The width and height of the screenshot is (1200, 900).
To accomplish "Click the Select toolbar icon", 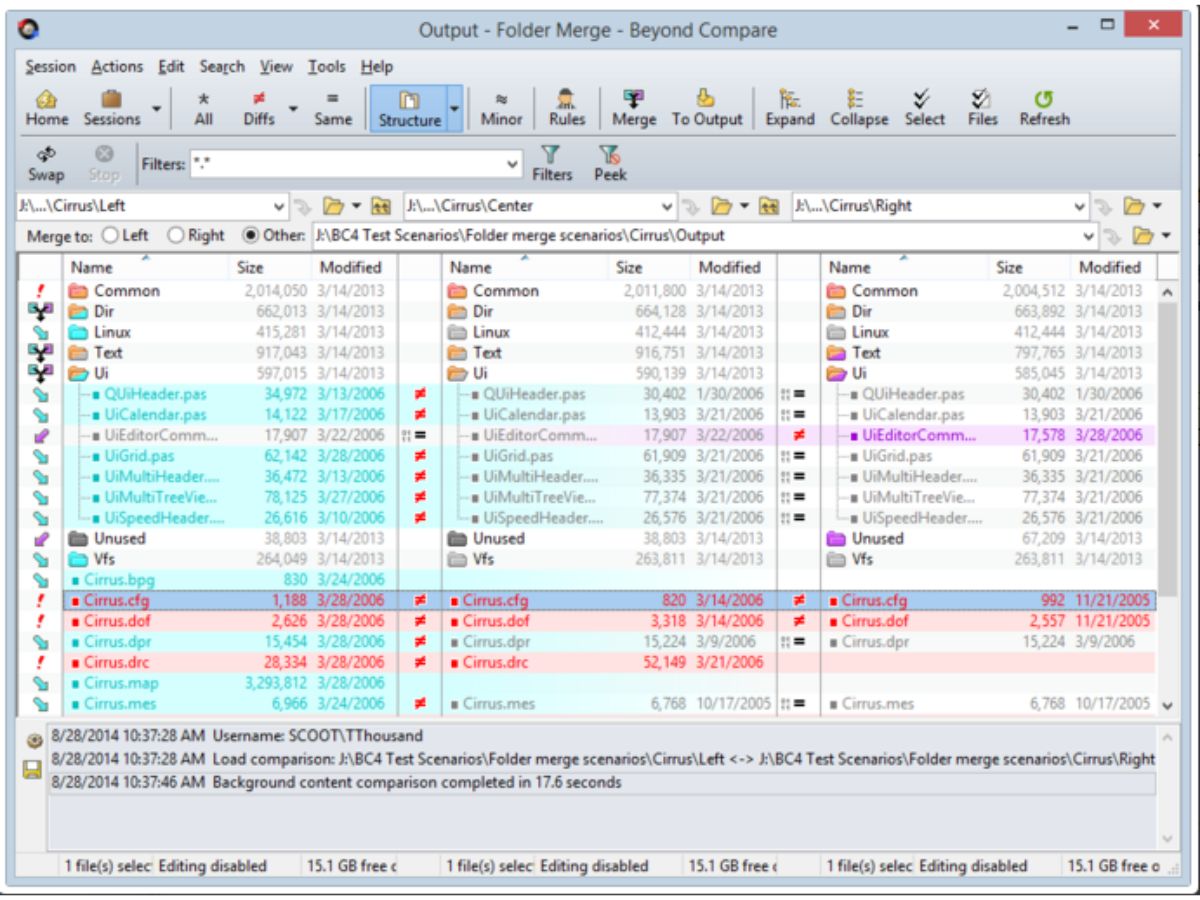I will click(925, 108).
